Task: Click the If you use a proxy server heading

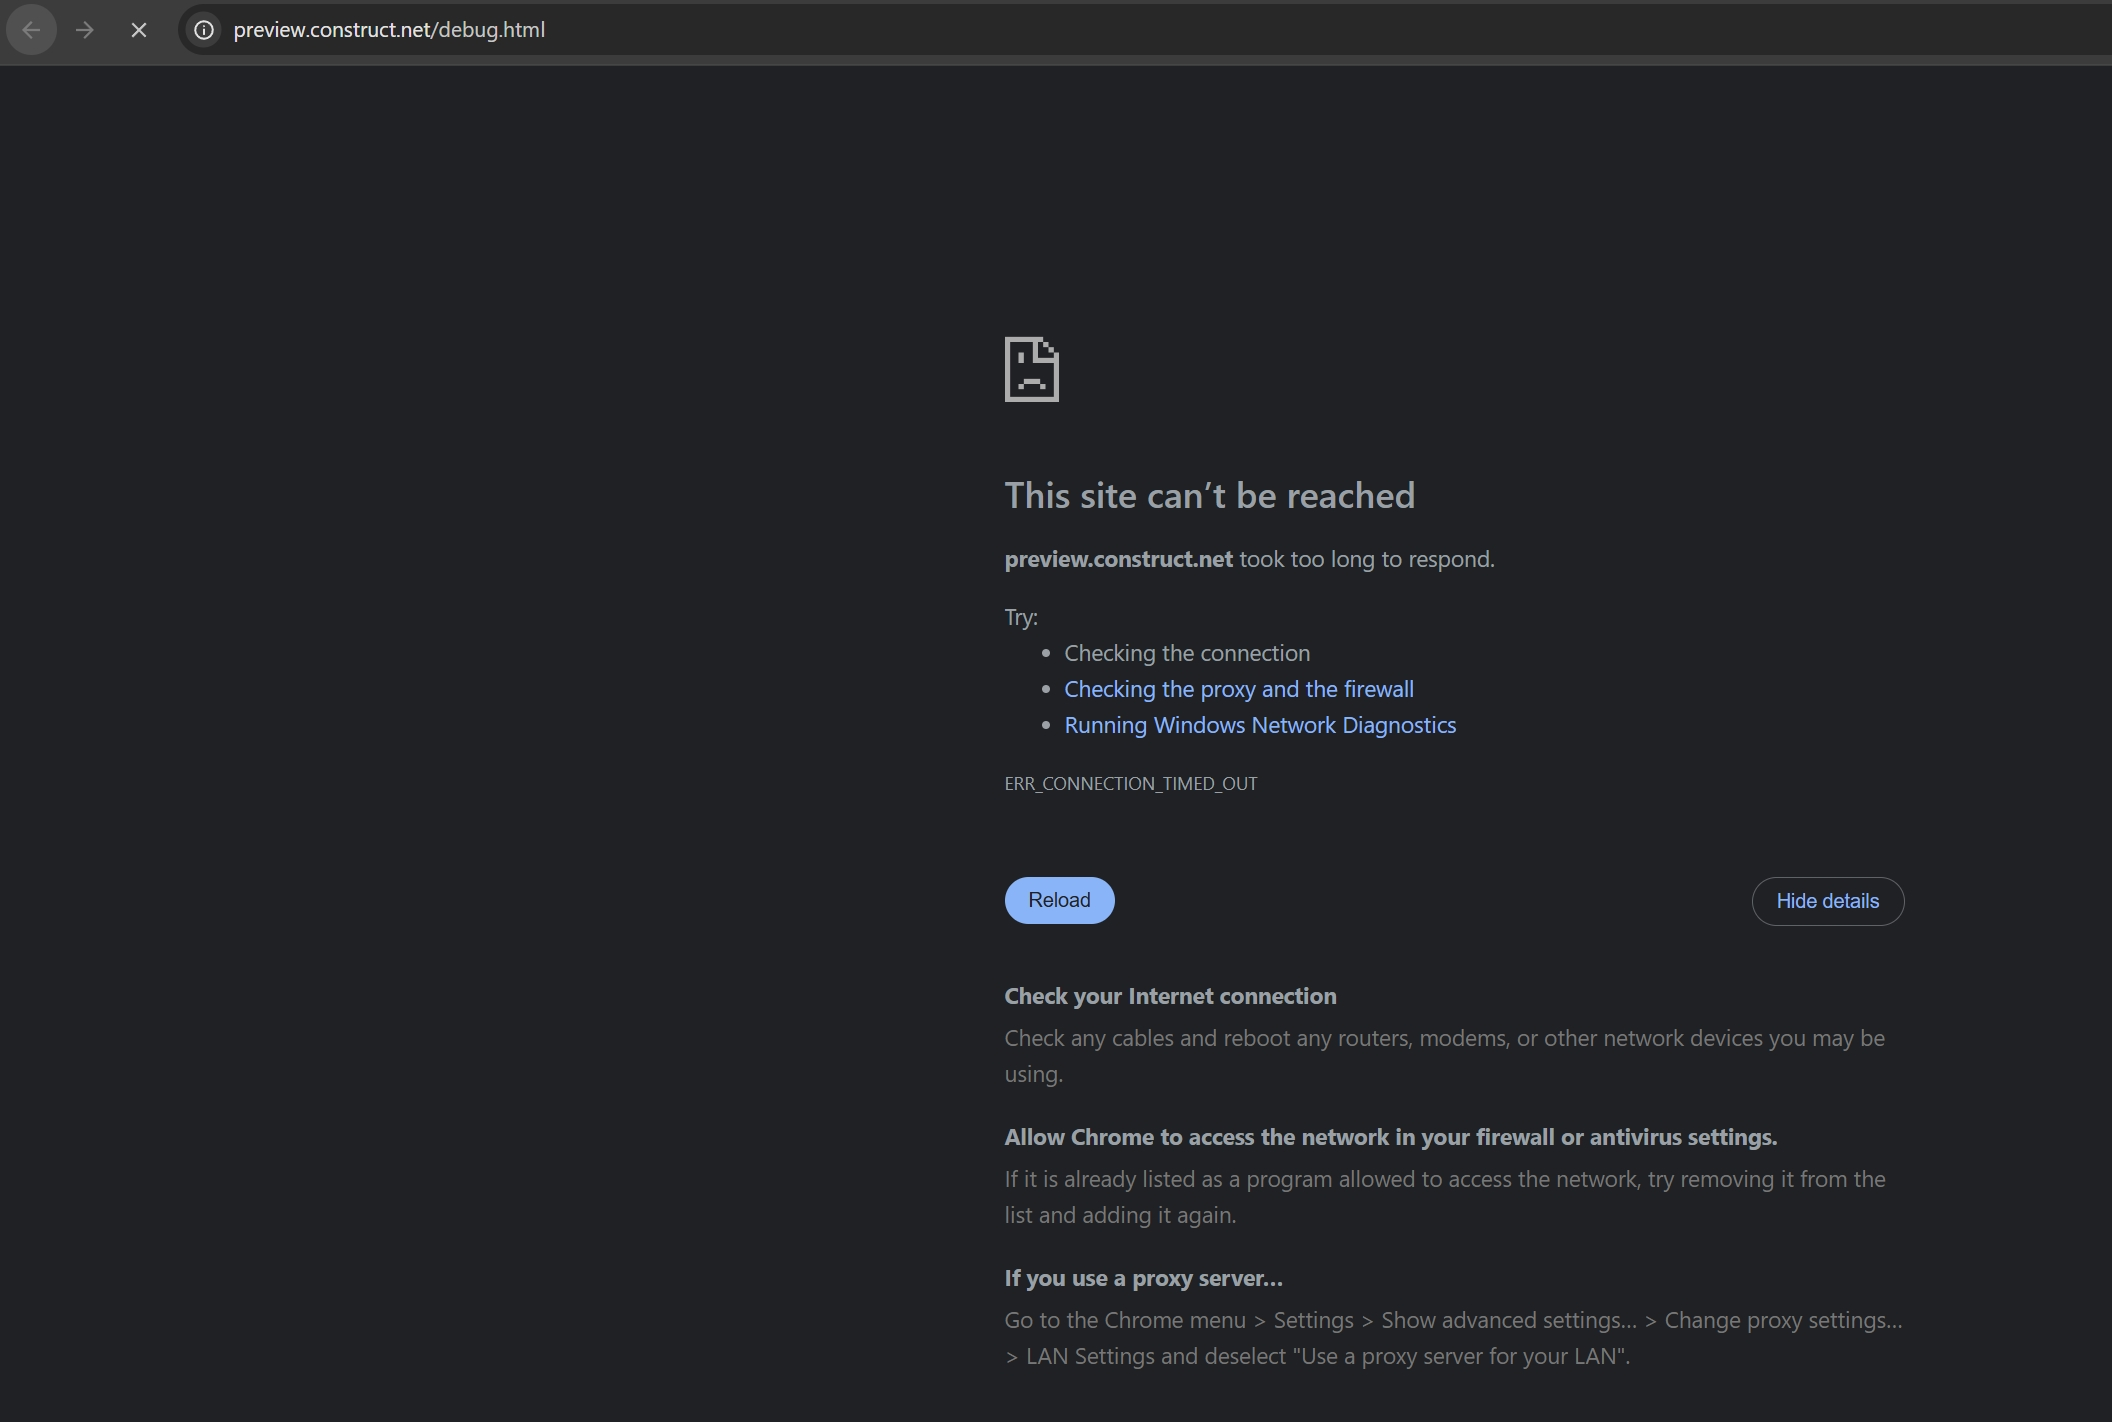Action: pos(1143,1278)
